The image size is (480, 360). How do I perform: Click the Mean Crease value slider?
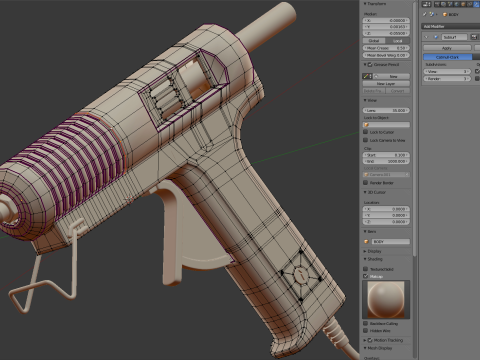[x=386, y=48]
